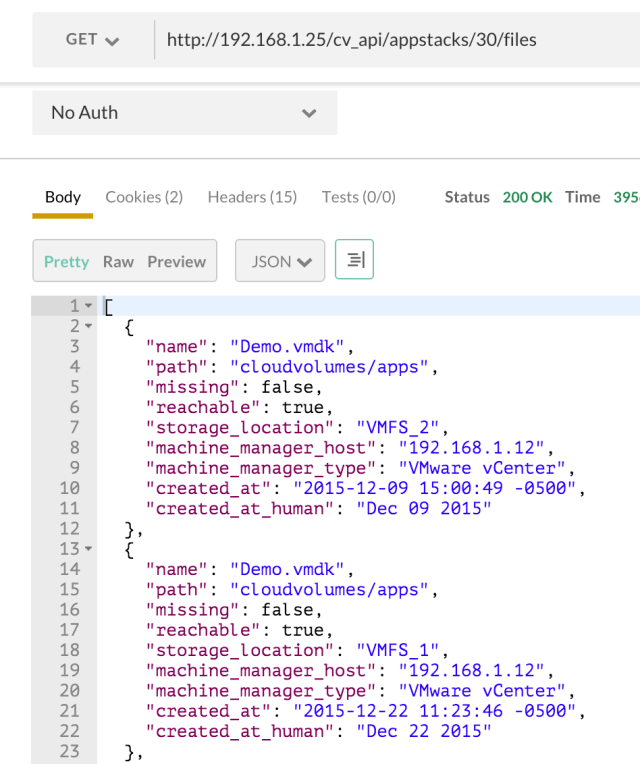640x764 pixels.
Task: Open the No Auth type dropdown
Action: pos(184,113)
